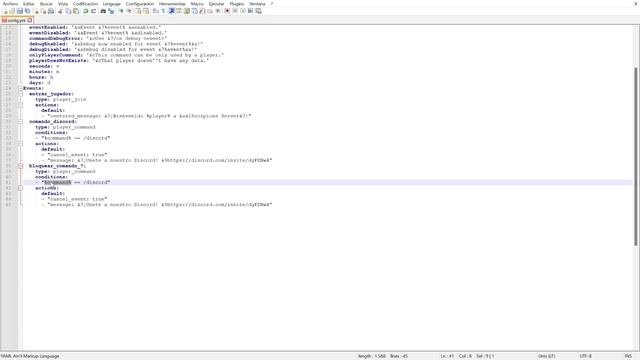
Task: Click the synchronize vertical scrolling icon
Action: click(x=138, y=11)
